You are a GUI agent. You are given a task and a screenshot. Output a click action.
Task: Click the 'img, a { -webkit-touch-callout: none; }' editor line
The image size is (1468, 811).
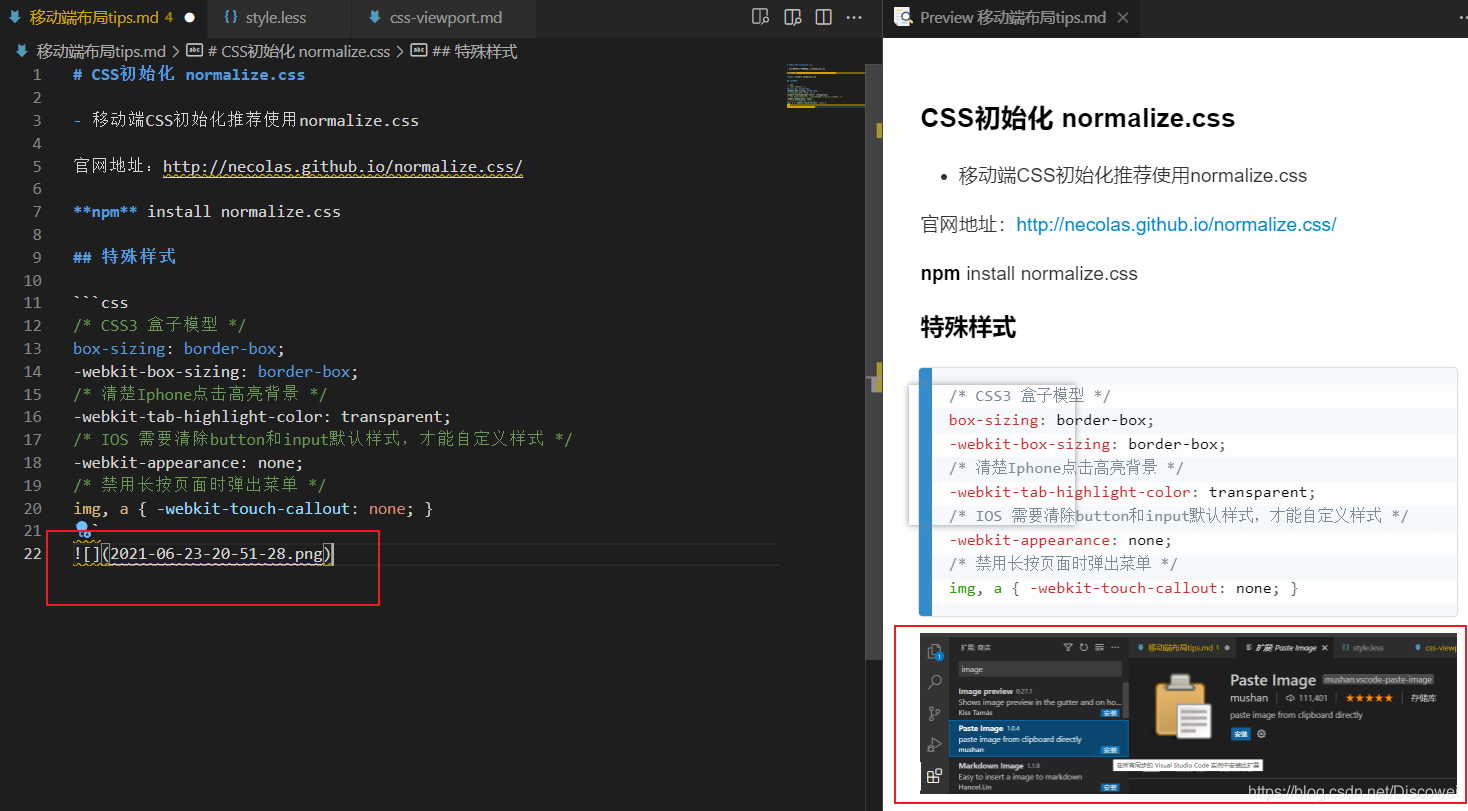pyautogui.click(x=253, y=509)
